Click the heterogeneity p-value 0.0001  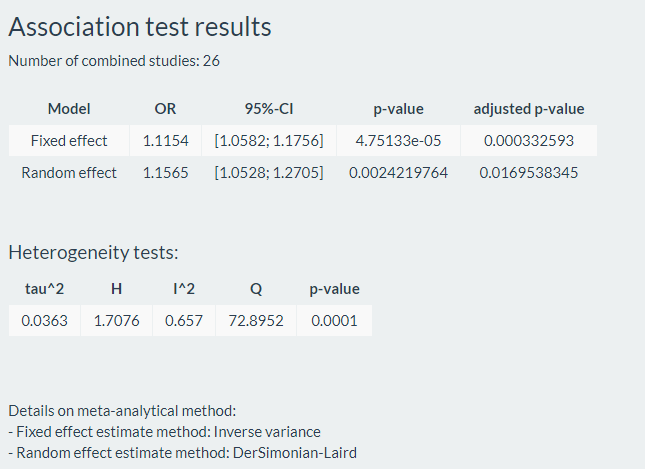pyautogui.click(x=335, y=322)
